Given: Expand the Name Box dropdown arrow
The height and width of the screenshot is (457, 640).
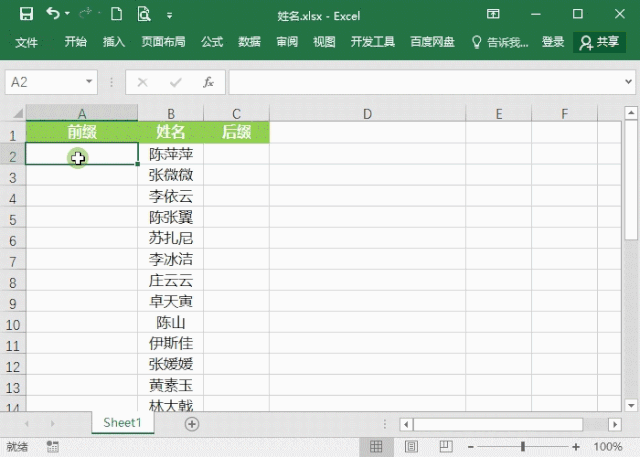Looking at the screenshot, I should pos(89,81).
